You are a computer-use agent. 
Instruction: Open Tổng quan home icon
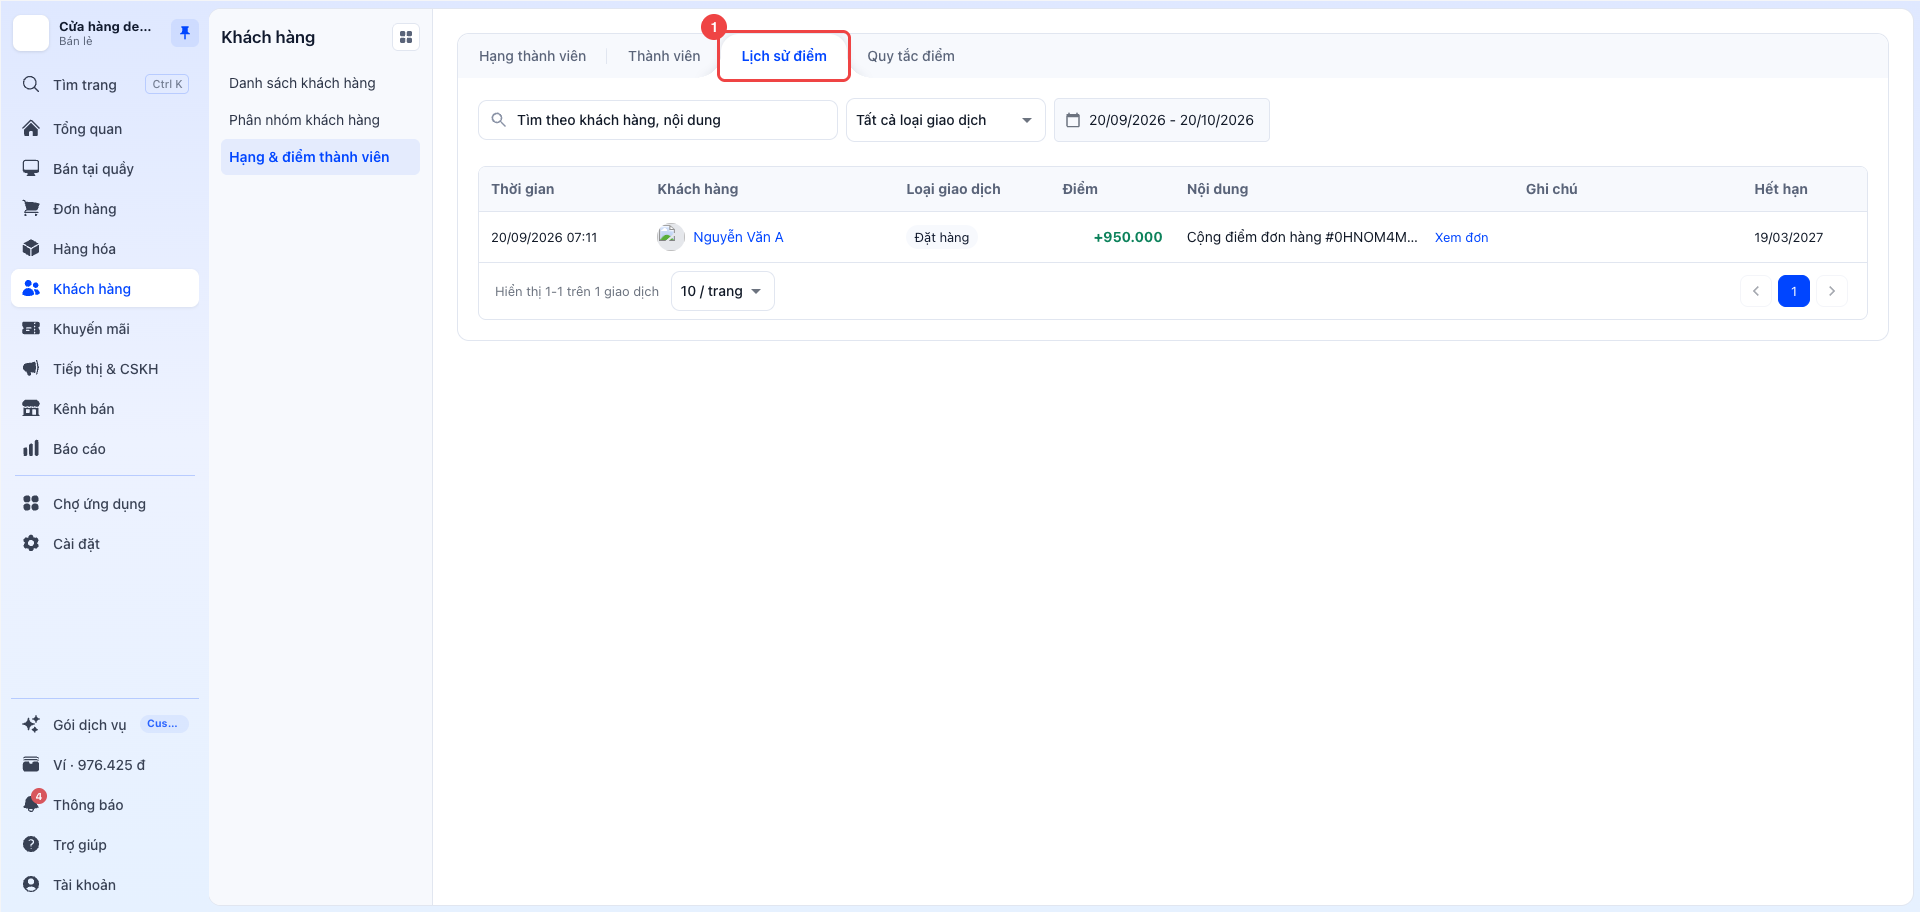[31, 128]
